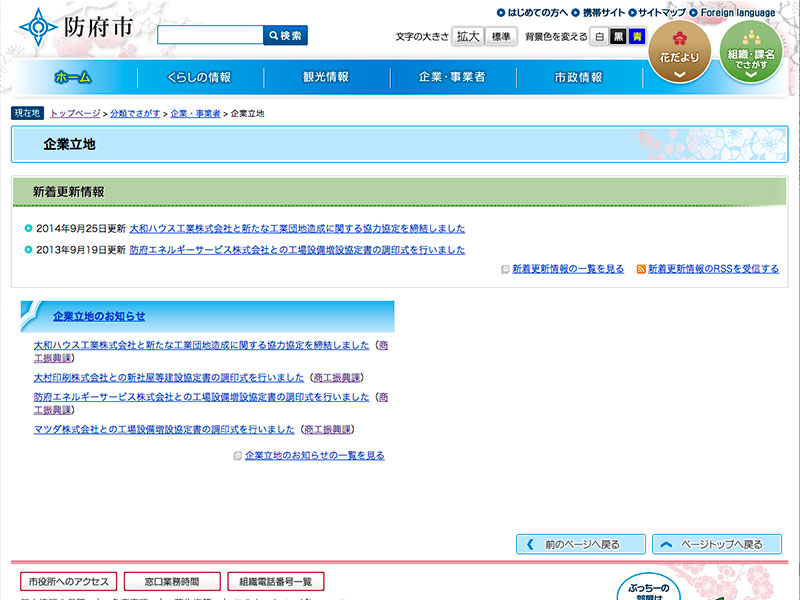Click the 分類でさがす breadcrumb link
The height and width of the screenshot is (600, 800).
tap(135, 113)
